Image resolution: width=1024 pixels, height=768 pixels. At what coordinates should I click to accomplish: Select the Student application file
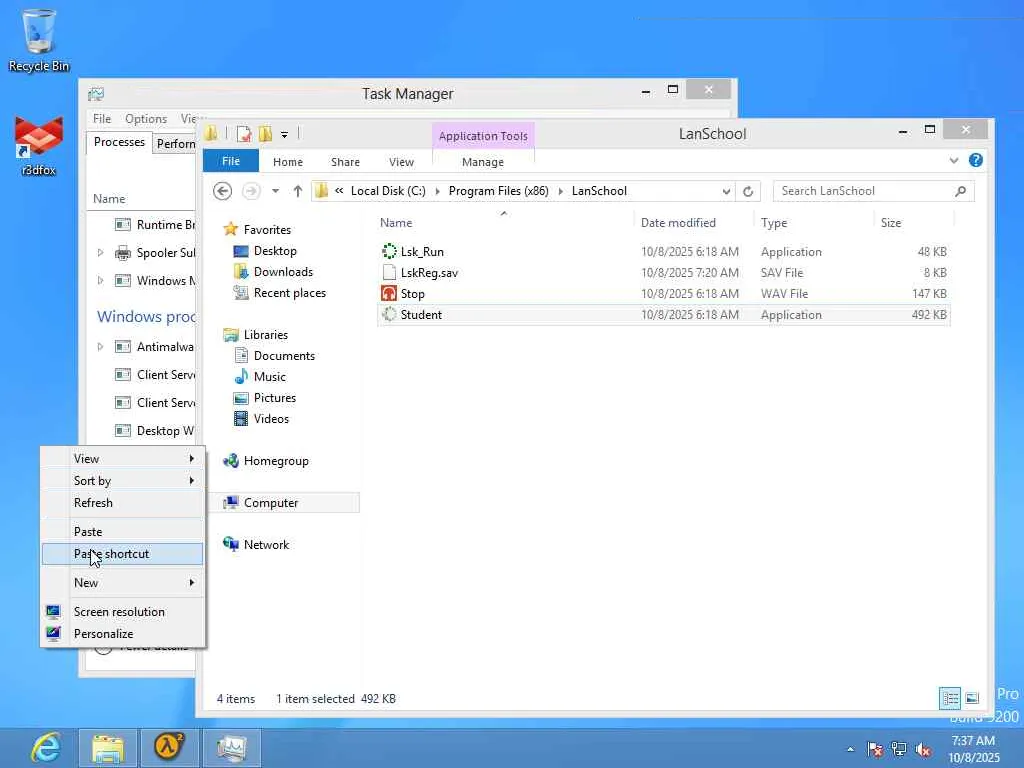click(x=664, y=314)
